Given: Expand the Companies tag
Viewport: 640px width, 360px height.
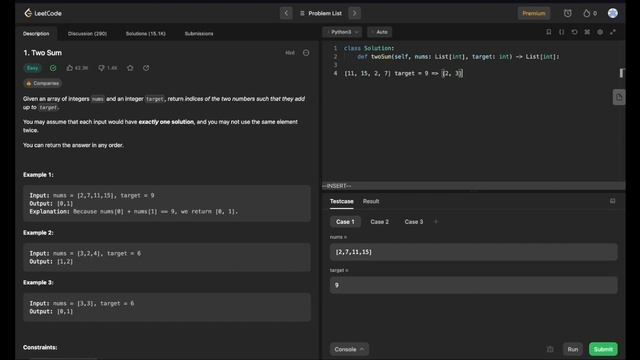Looking at the screenshot, I should pyautogui.click(x=42, y=83).
